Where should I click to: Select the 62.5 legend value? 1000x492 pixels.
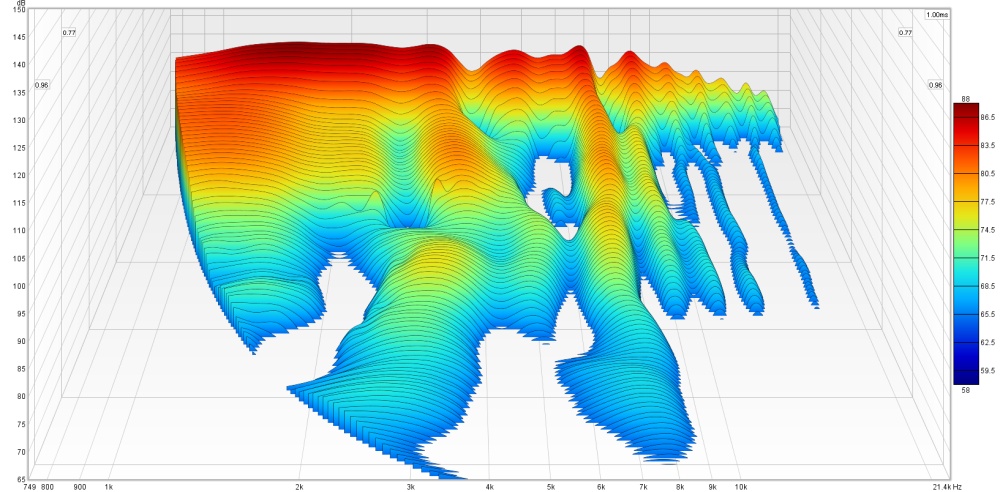(988, 342)
